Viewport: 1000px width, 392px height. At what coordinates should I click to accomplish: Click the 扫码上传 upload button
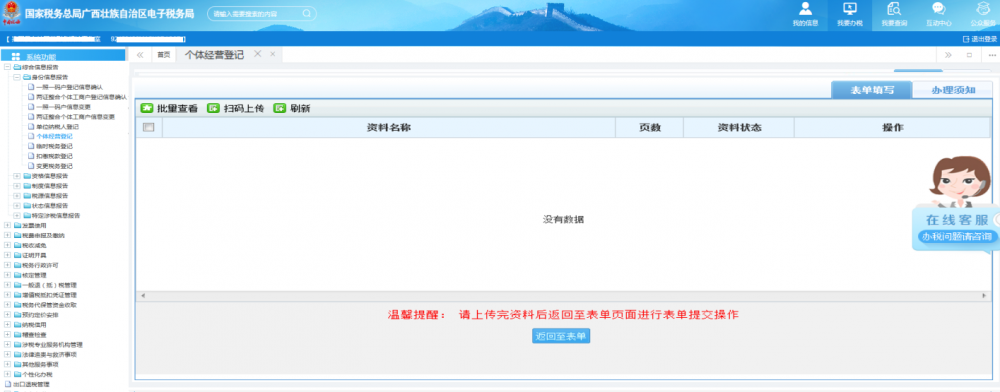click(235, 108)
